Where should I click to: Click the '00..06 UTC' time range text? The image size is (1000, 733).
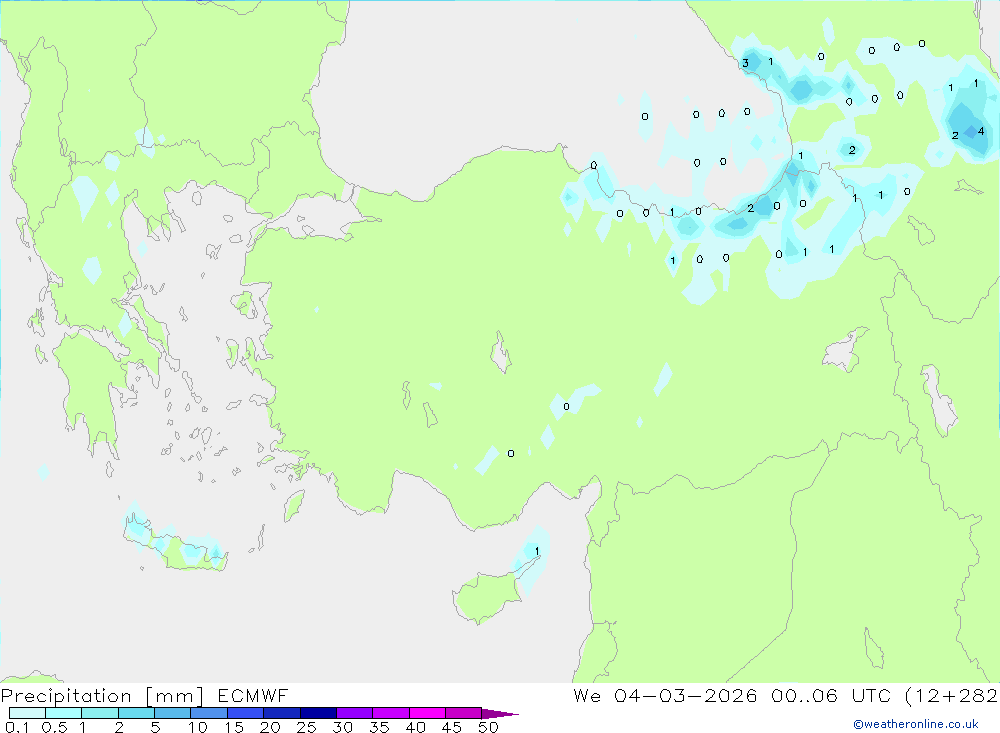pos(831,696)
